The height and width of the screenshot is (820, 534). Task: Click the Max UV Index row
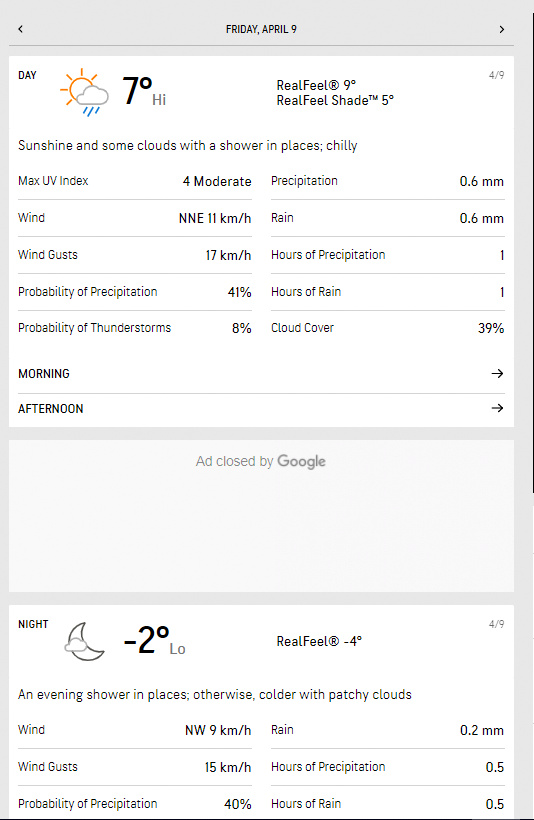pos(135,181)
